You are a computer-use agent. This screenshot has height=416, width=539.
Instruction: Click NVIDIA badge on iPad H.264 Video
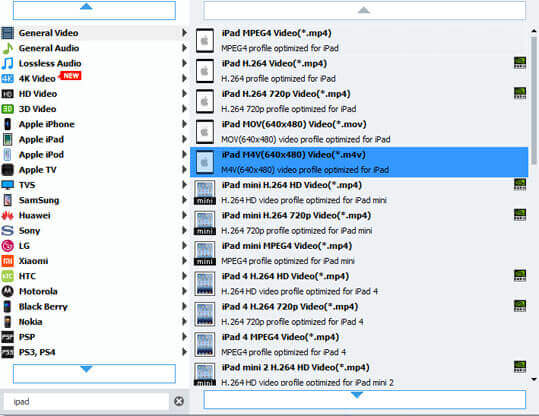coord(520,63)
